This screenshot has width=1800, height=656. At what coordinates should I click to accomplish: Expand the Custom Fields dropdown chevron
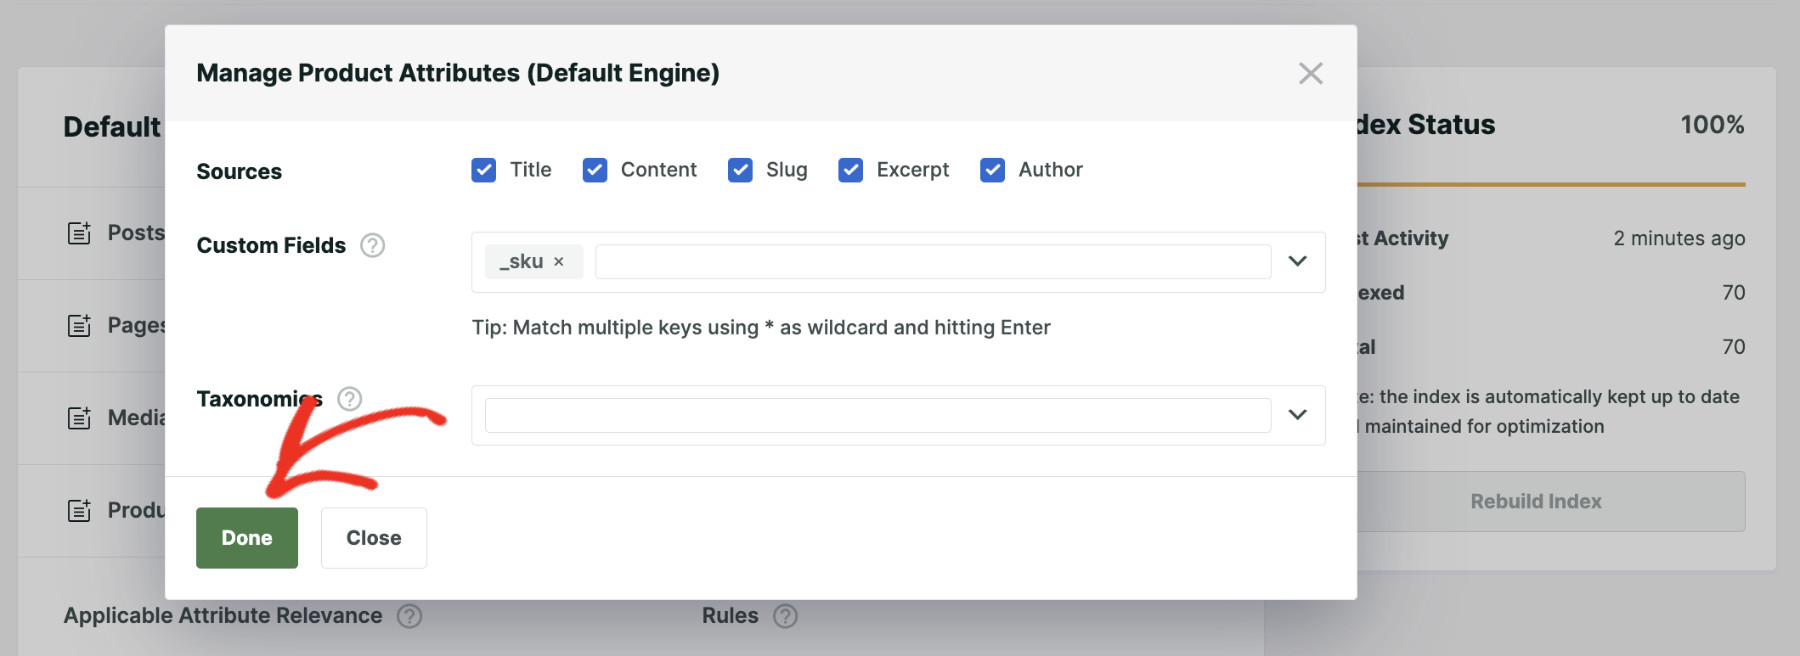(1298, 261)
